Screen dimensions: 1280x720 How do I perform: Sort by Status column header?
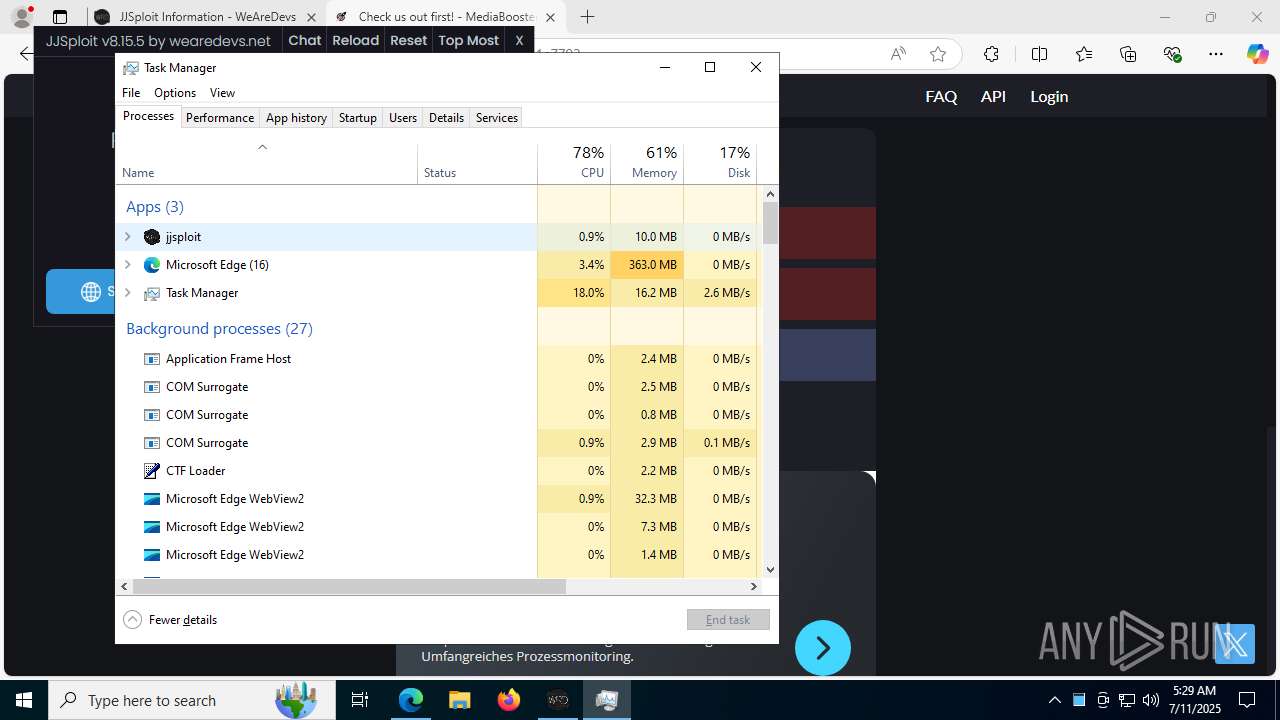tap(477, 162)
